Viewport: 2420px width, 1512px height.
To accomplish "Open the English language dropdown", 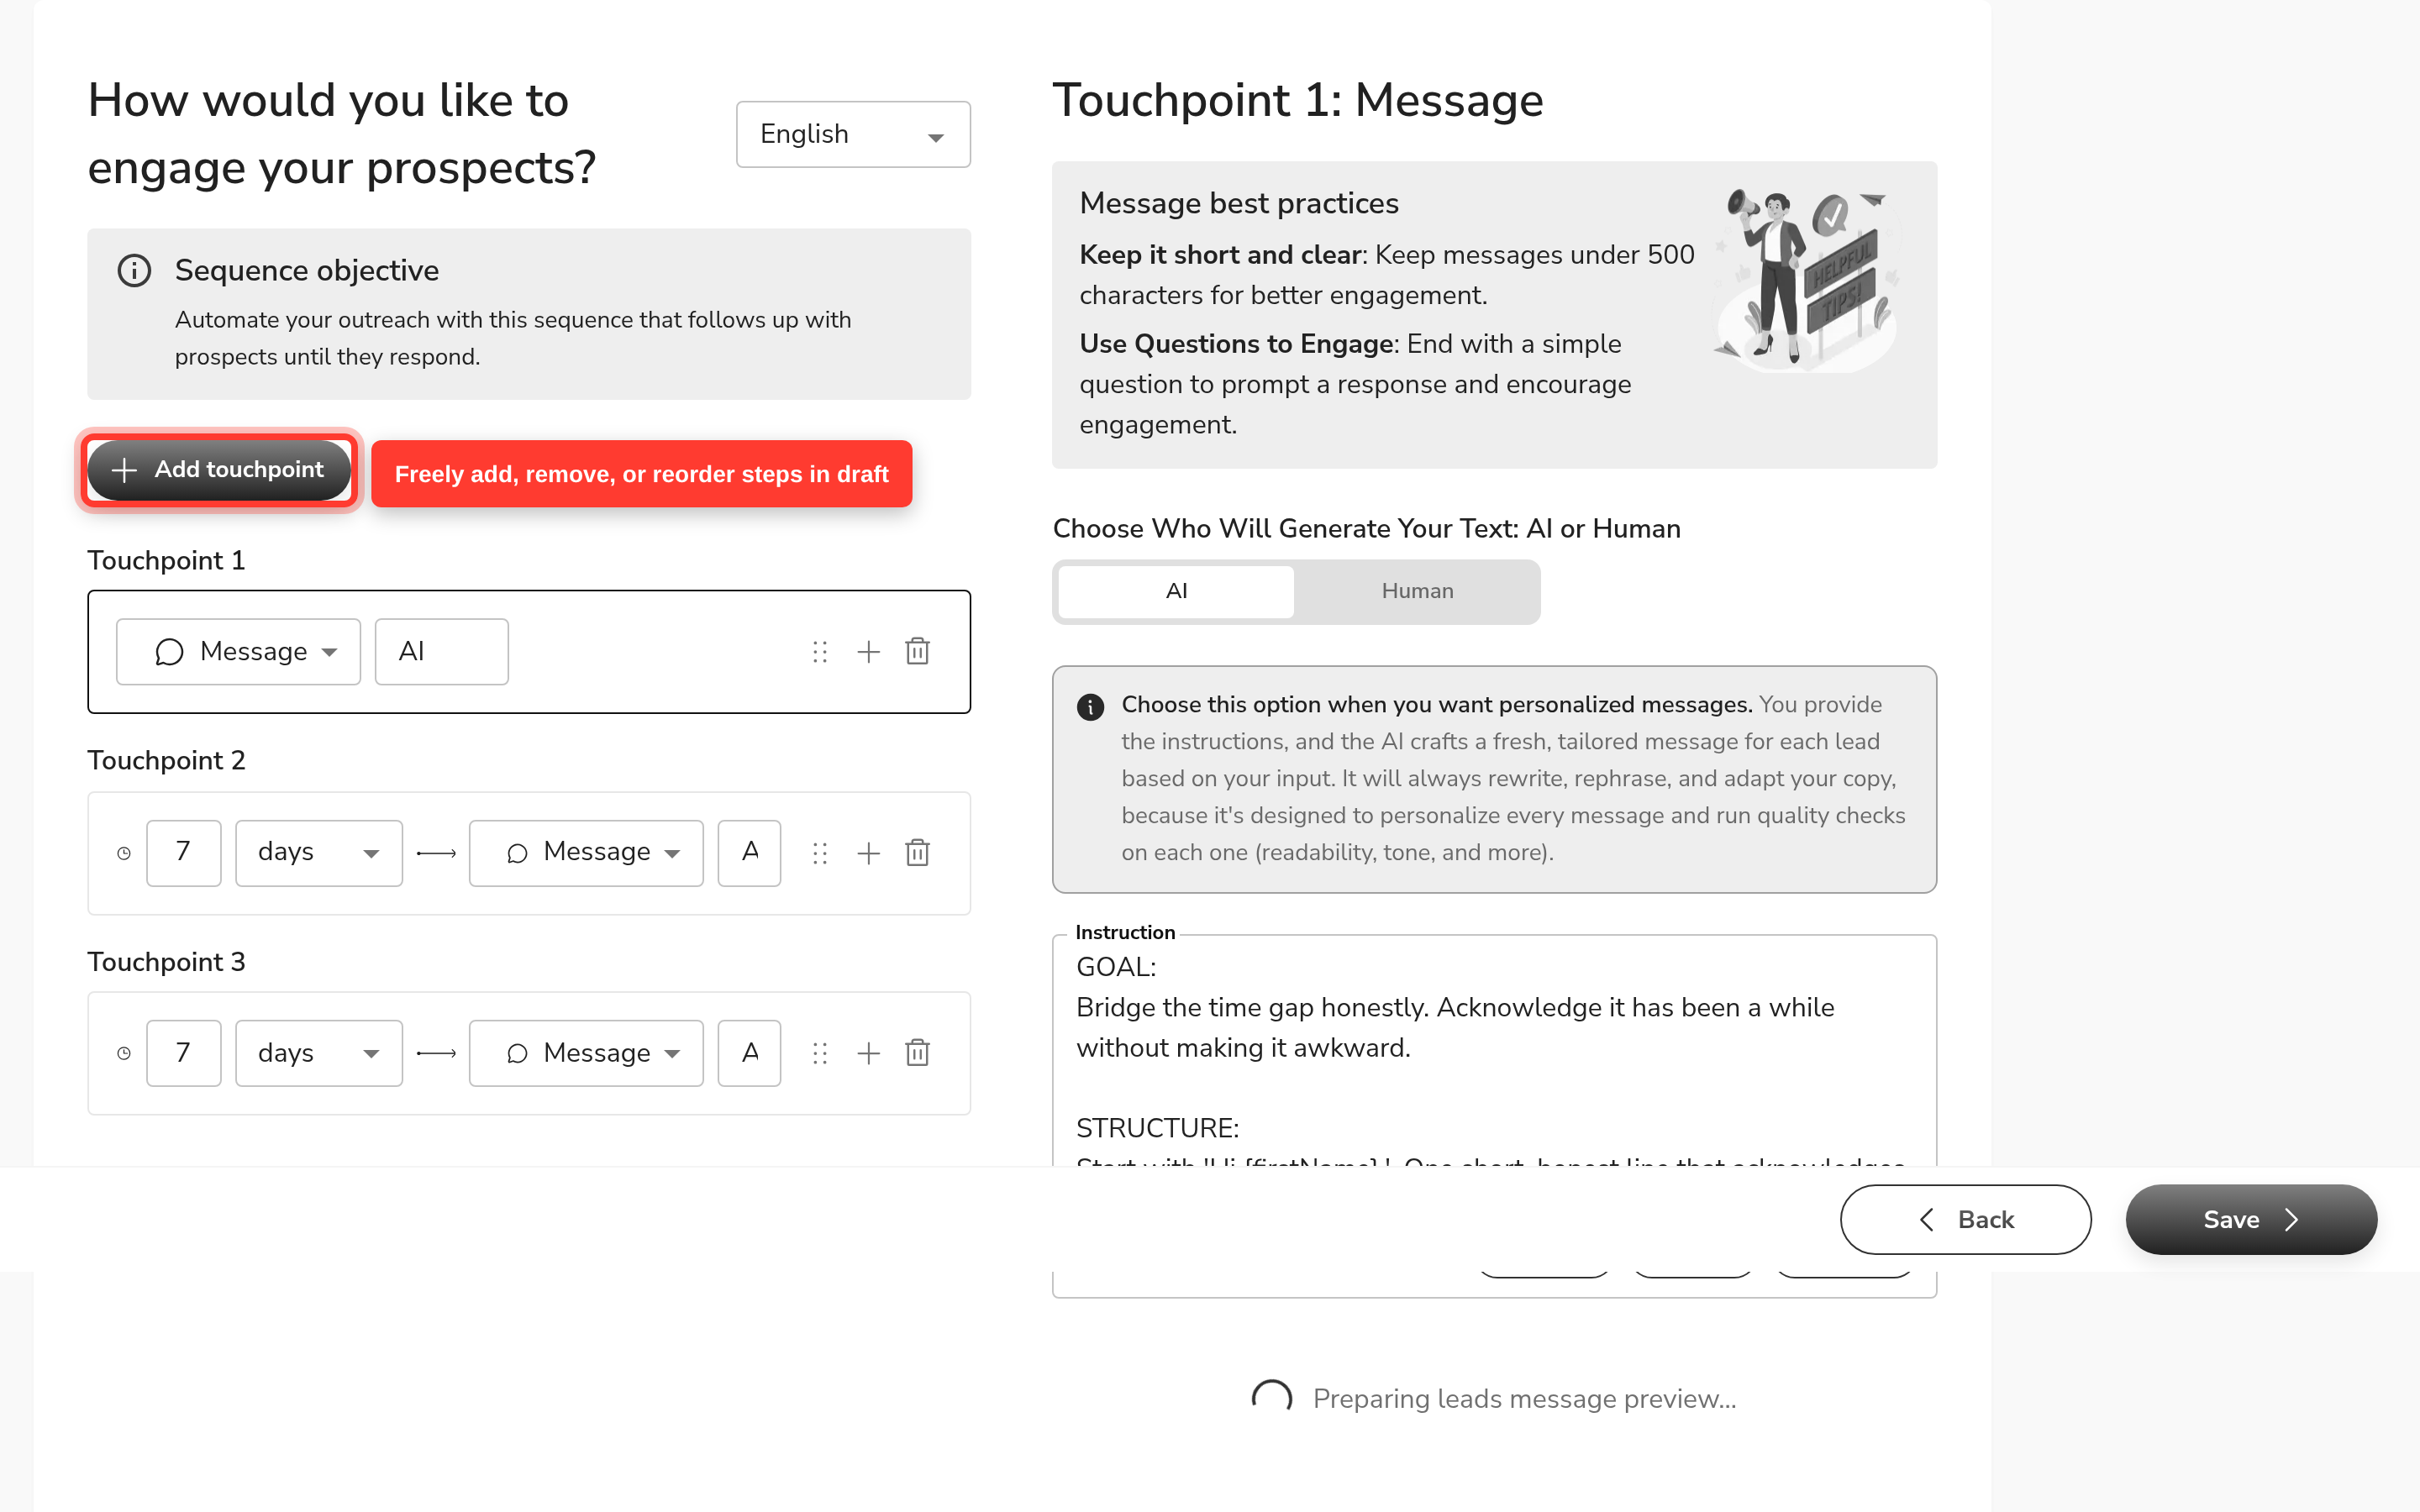I will [x=853, y=134].
